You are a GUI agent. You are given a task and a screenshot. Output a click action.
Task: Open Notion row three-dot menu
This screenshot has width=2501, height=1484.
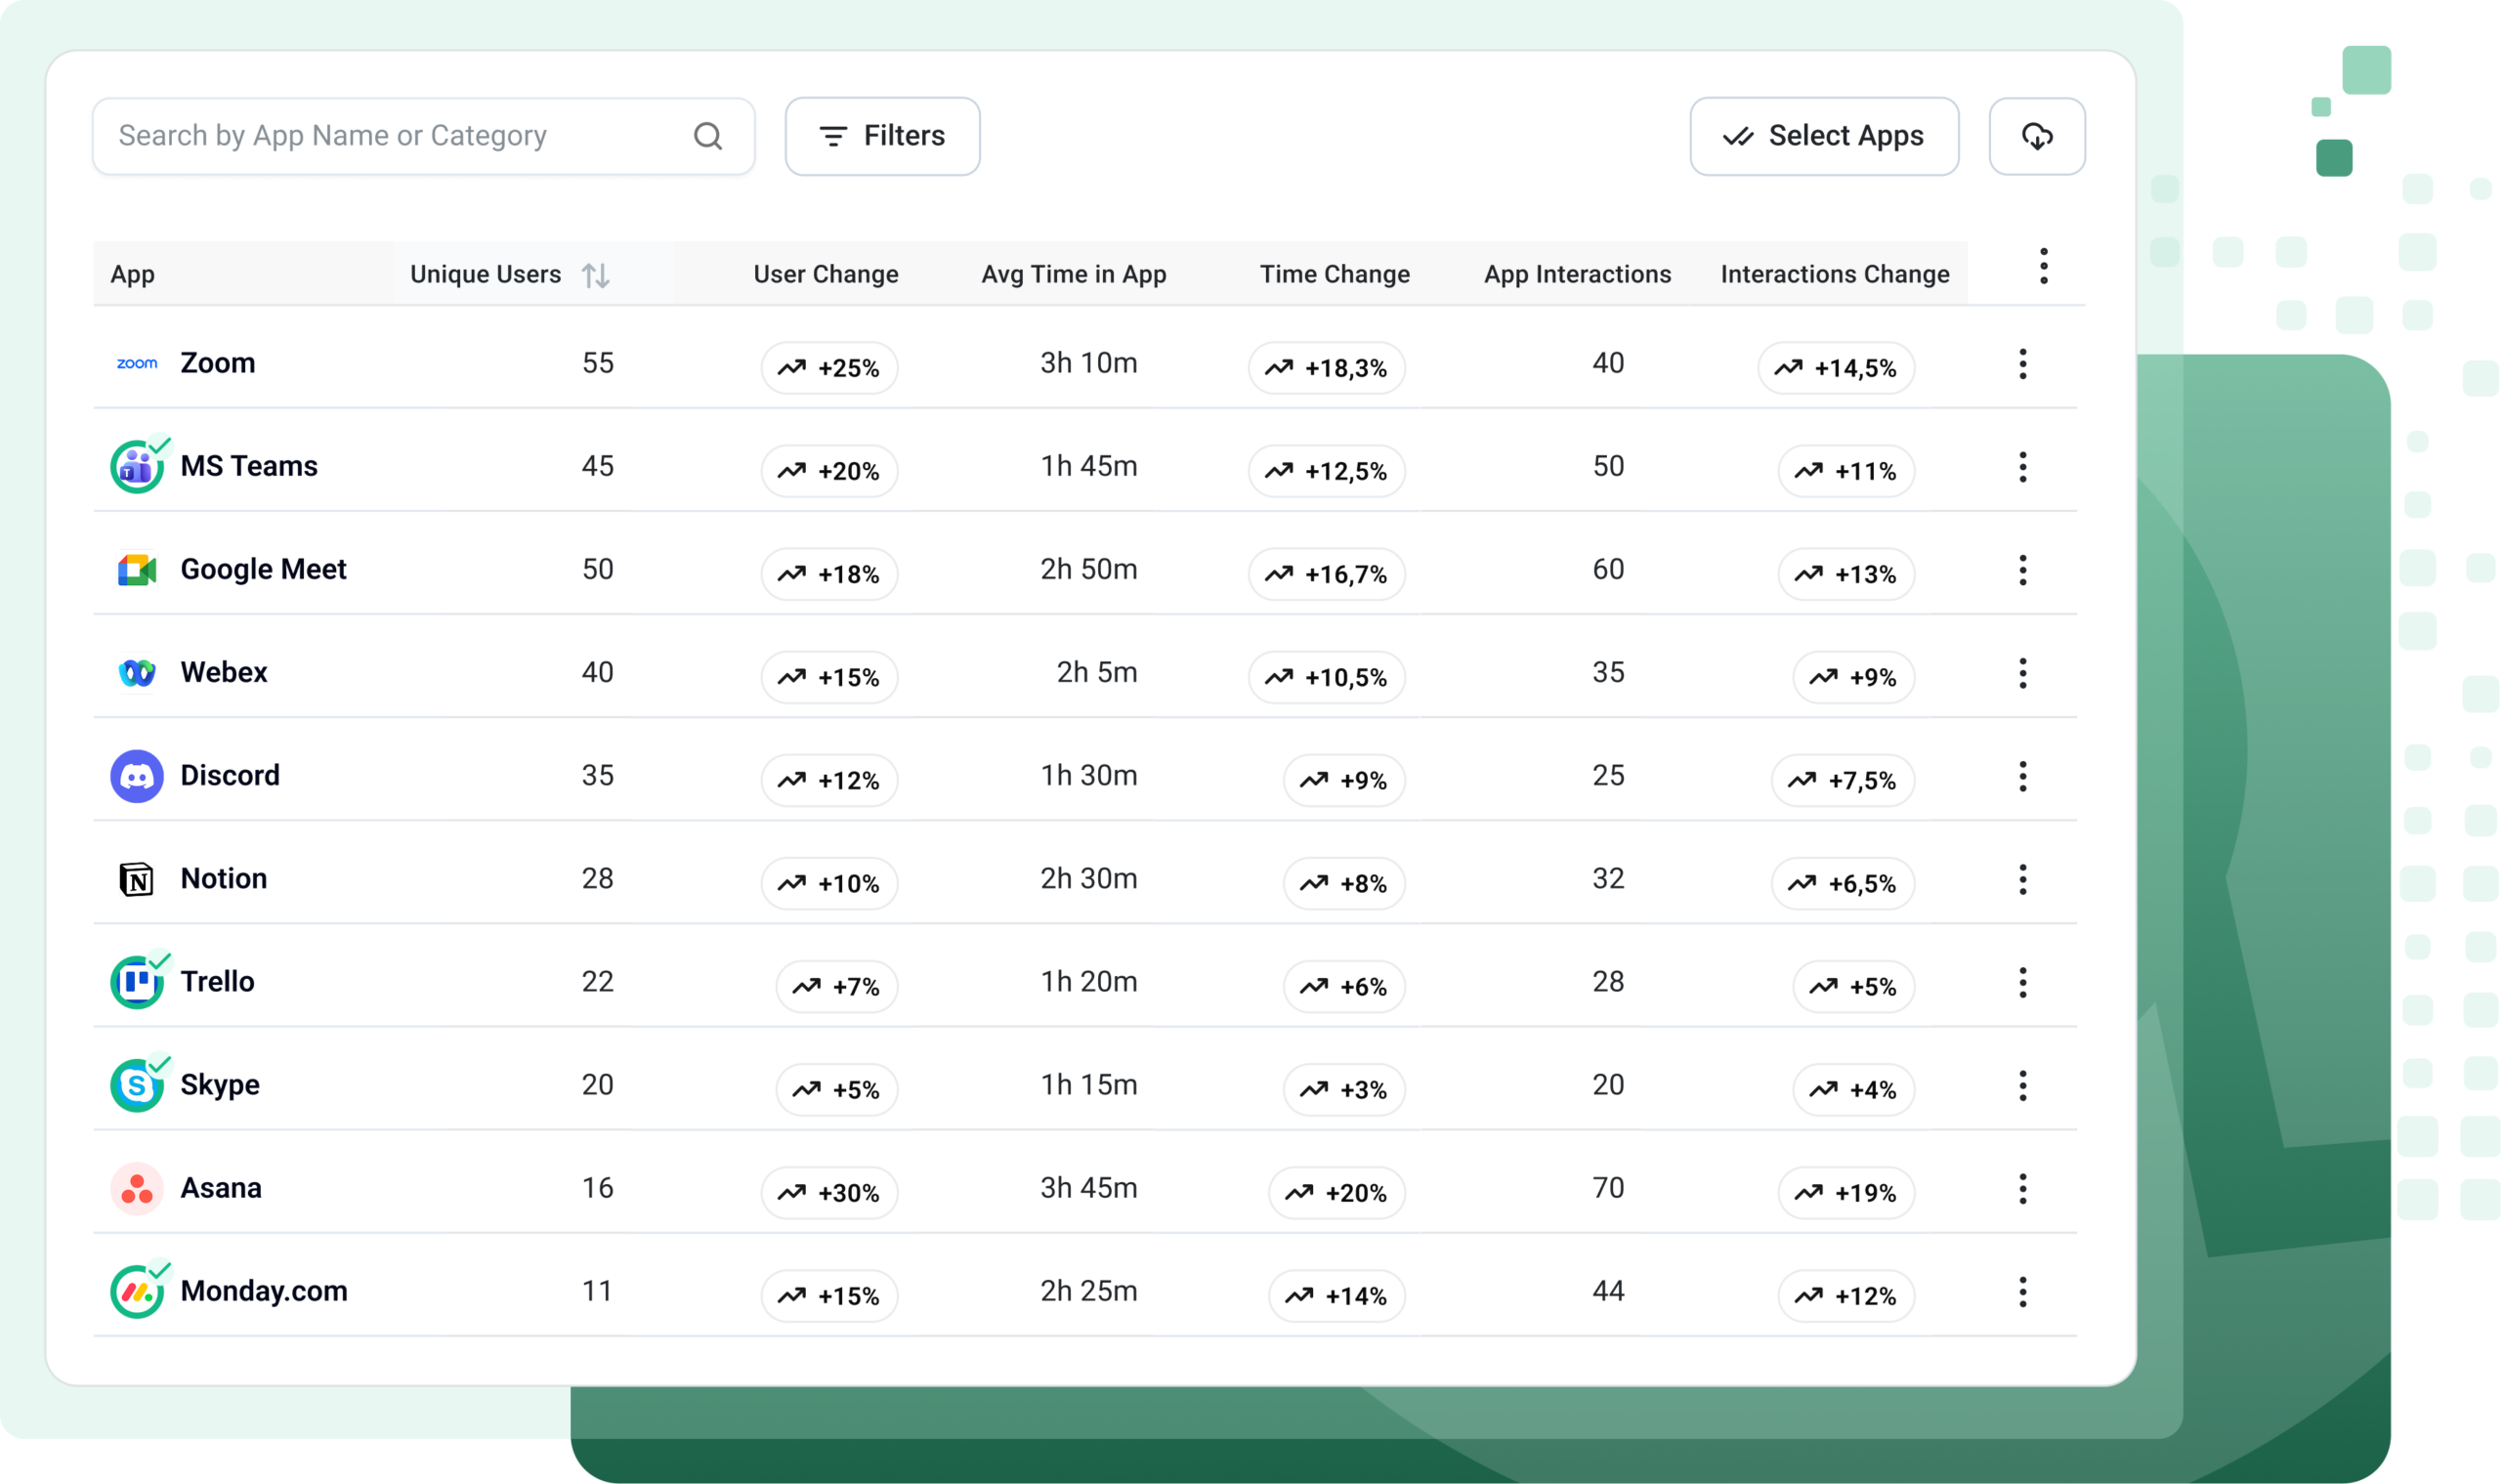coord(2023,879)
